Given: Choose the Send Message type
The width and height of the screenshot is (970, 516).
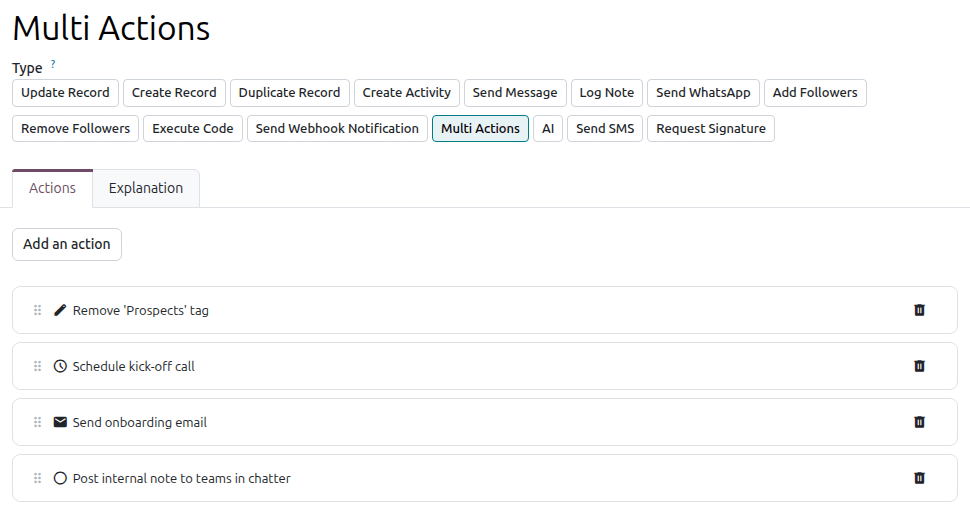Looking at the screenshot, I should pyautogui.click(x=515, y=93).
